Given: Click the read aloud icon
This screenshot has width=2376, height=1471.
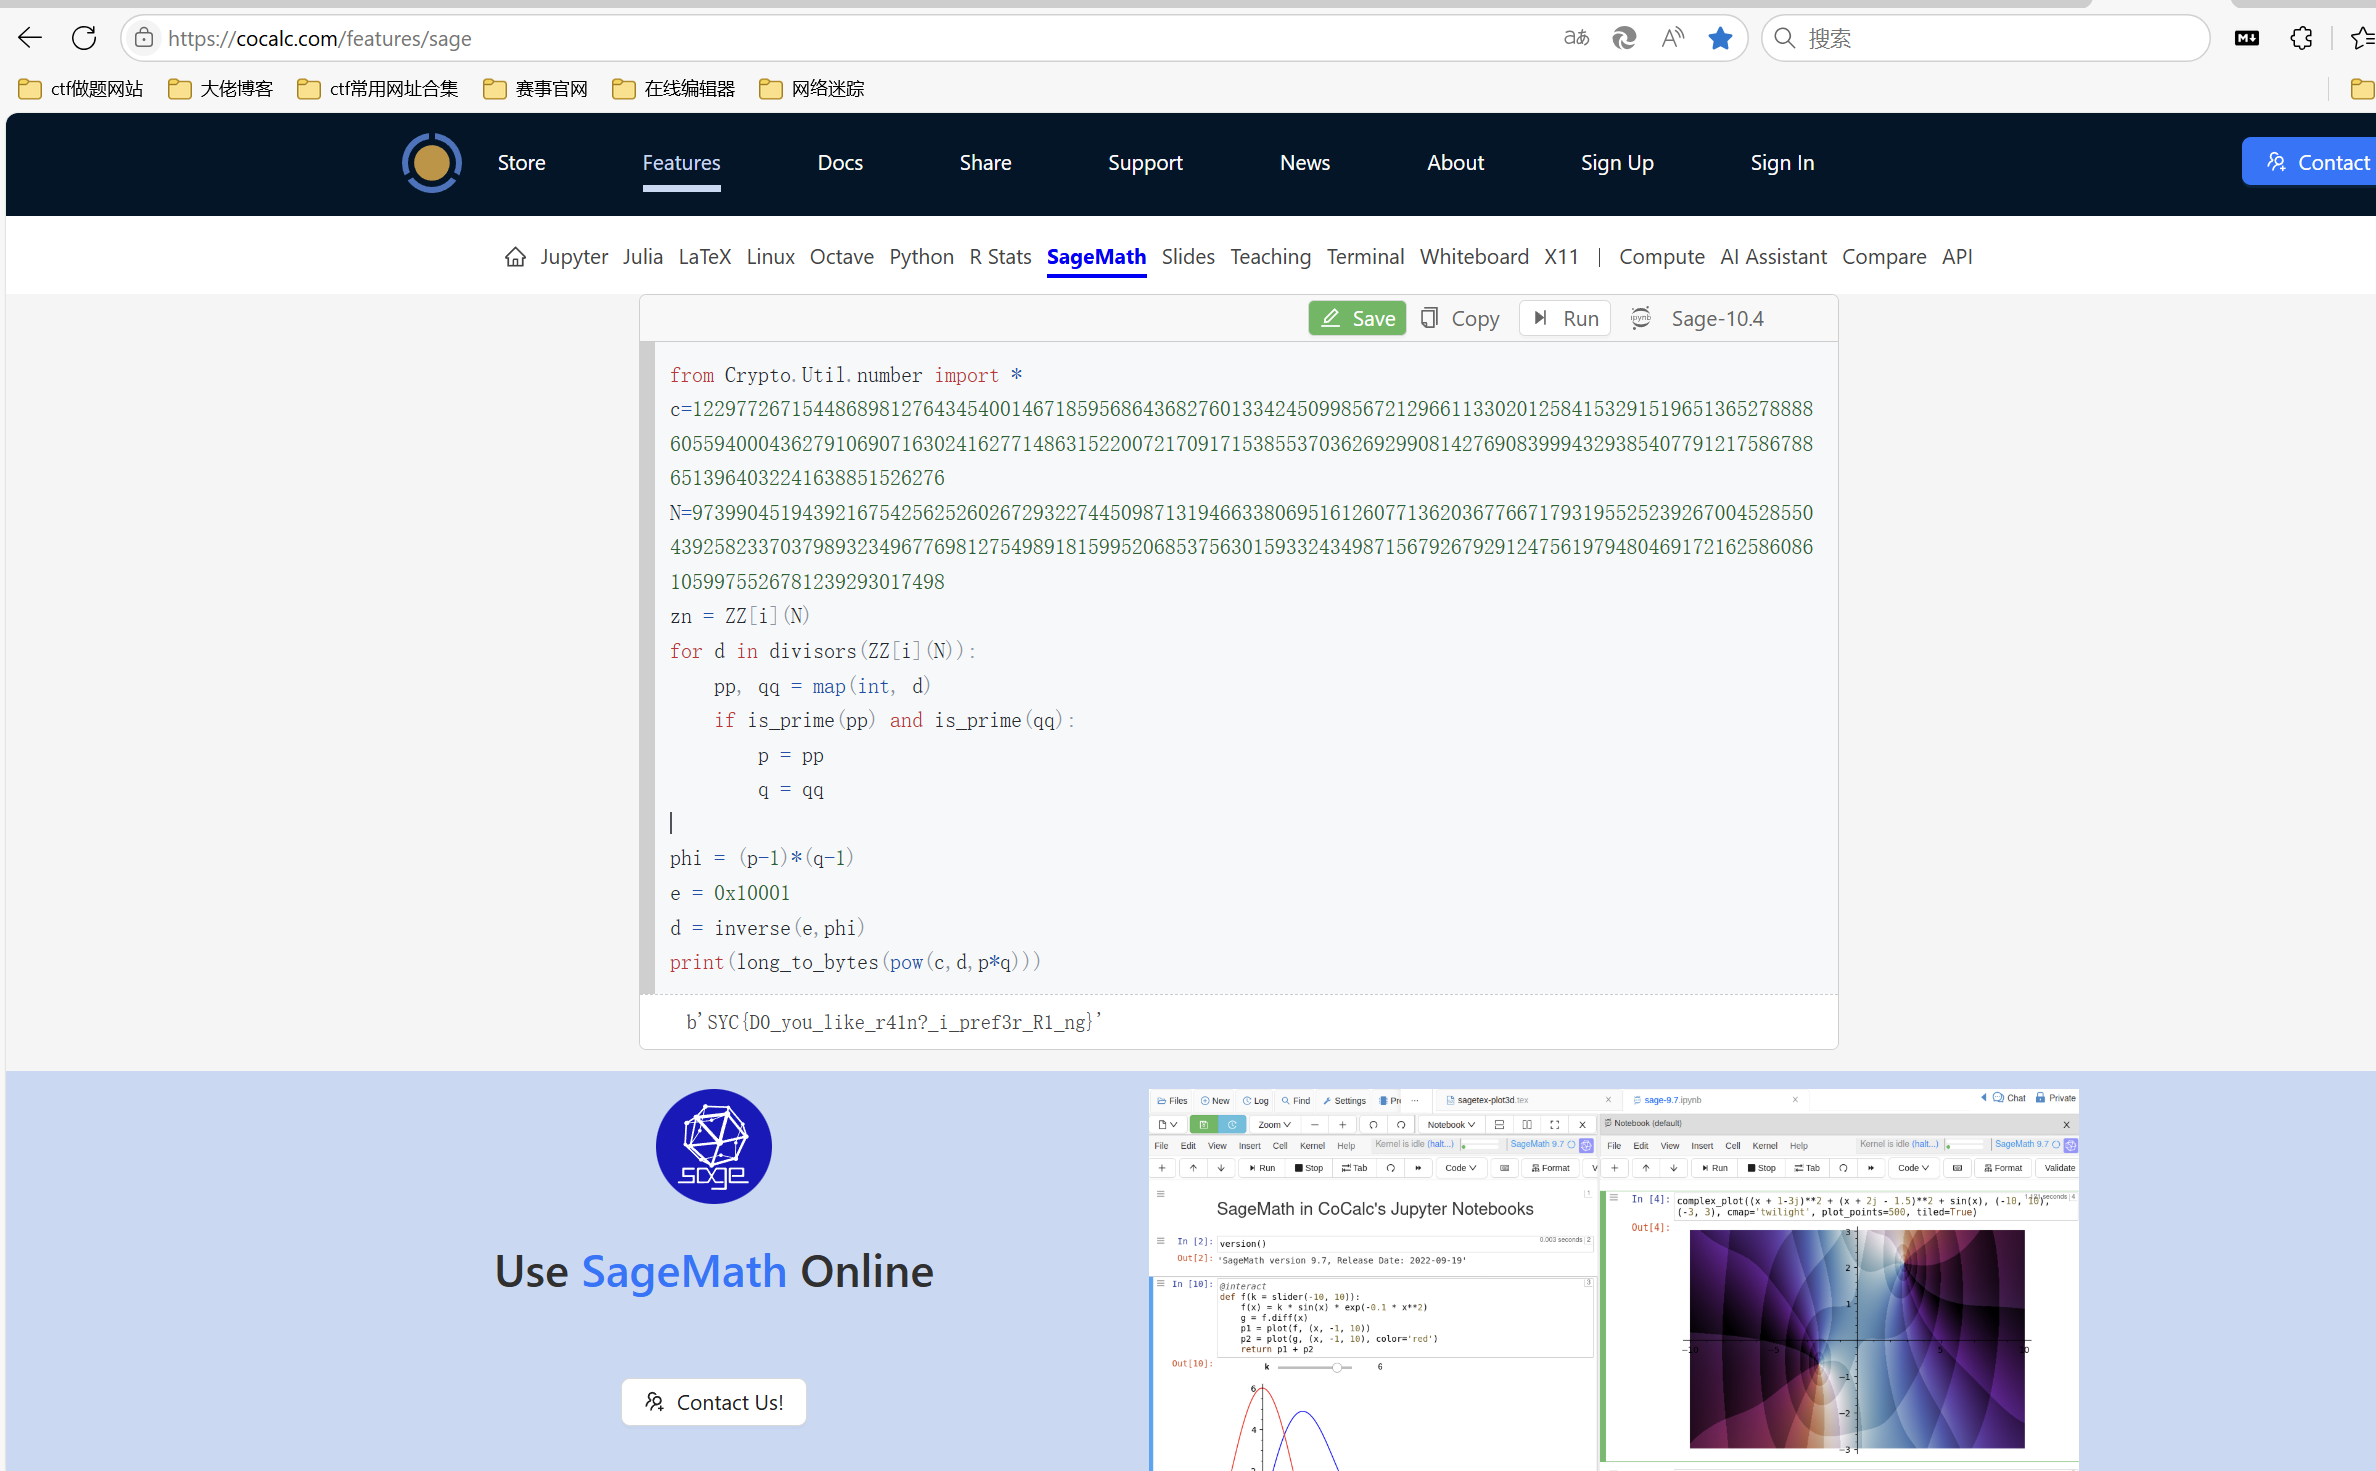Looking at the screenshot, I should [1673, 38].
